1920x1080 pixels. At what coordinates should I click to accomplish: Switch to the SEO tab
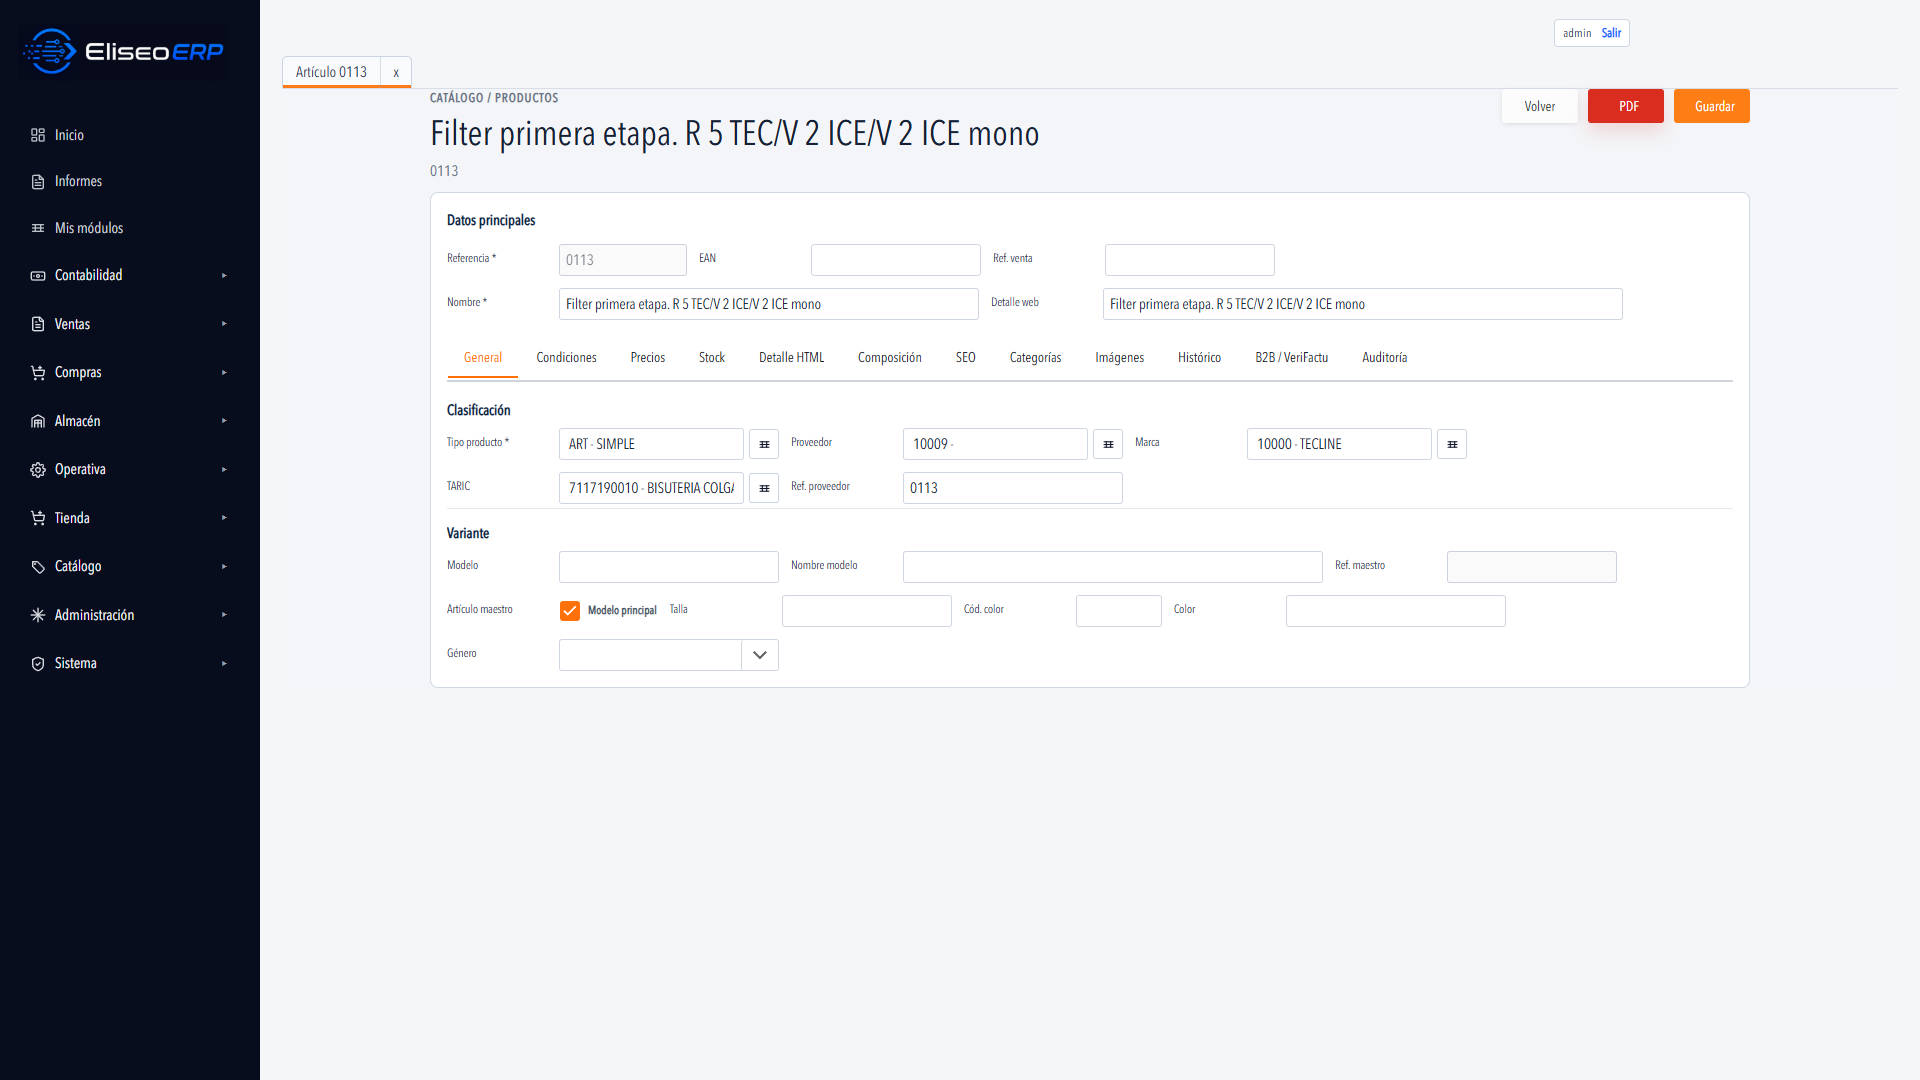click(x=965, y=358)
